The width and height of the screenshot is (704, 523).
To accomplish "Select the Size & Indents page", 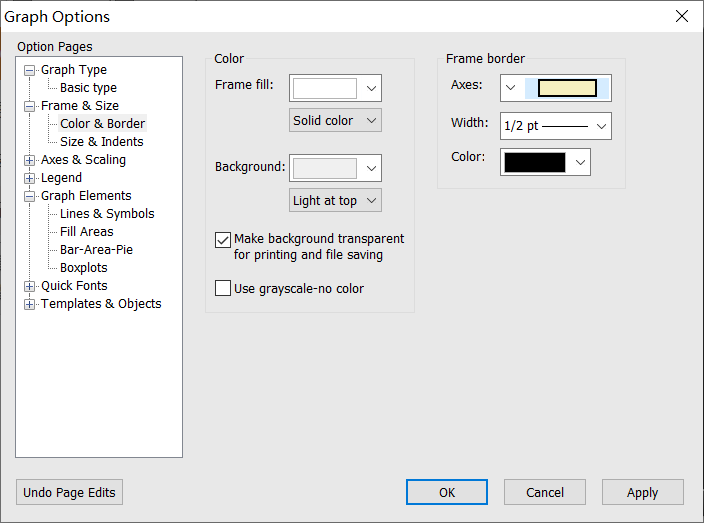I will [x=101, y=142].
